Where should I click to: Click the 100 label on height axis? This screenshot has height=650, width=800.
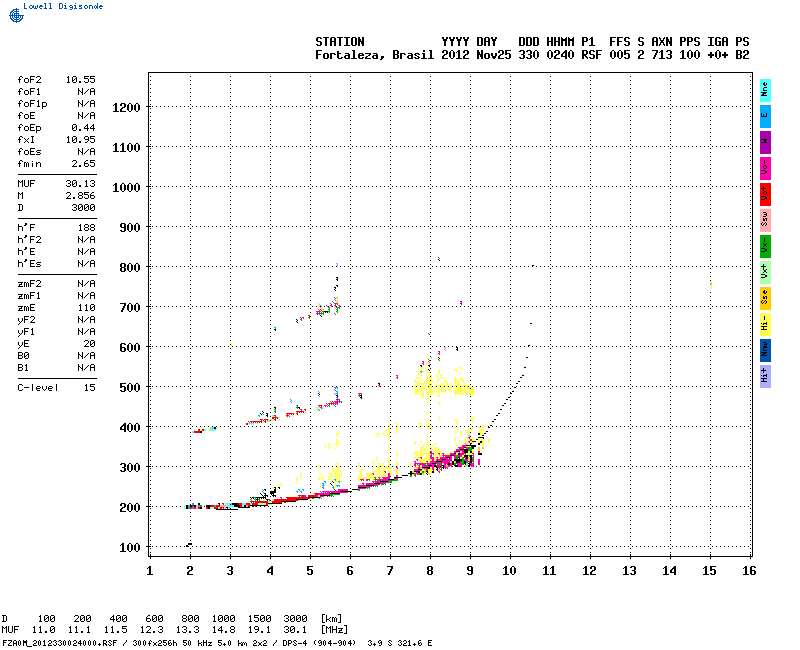coord(130,547)
